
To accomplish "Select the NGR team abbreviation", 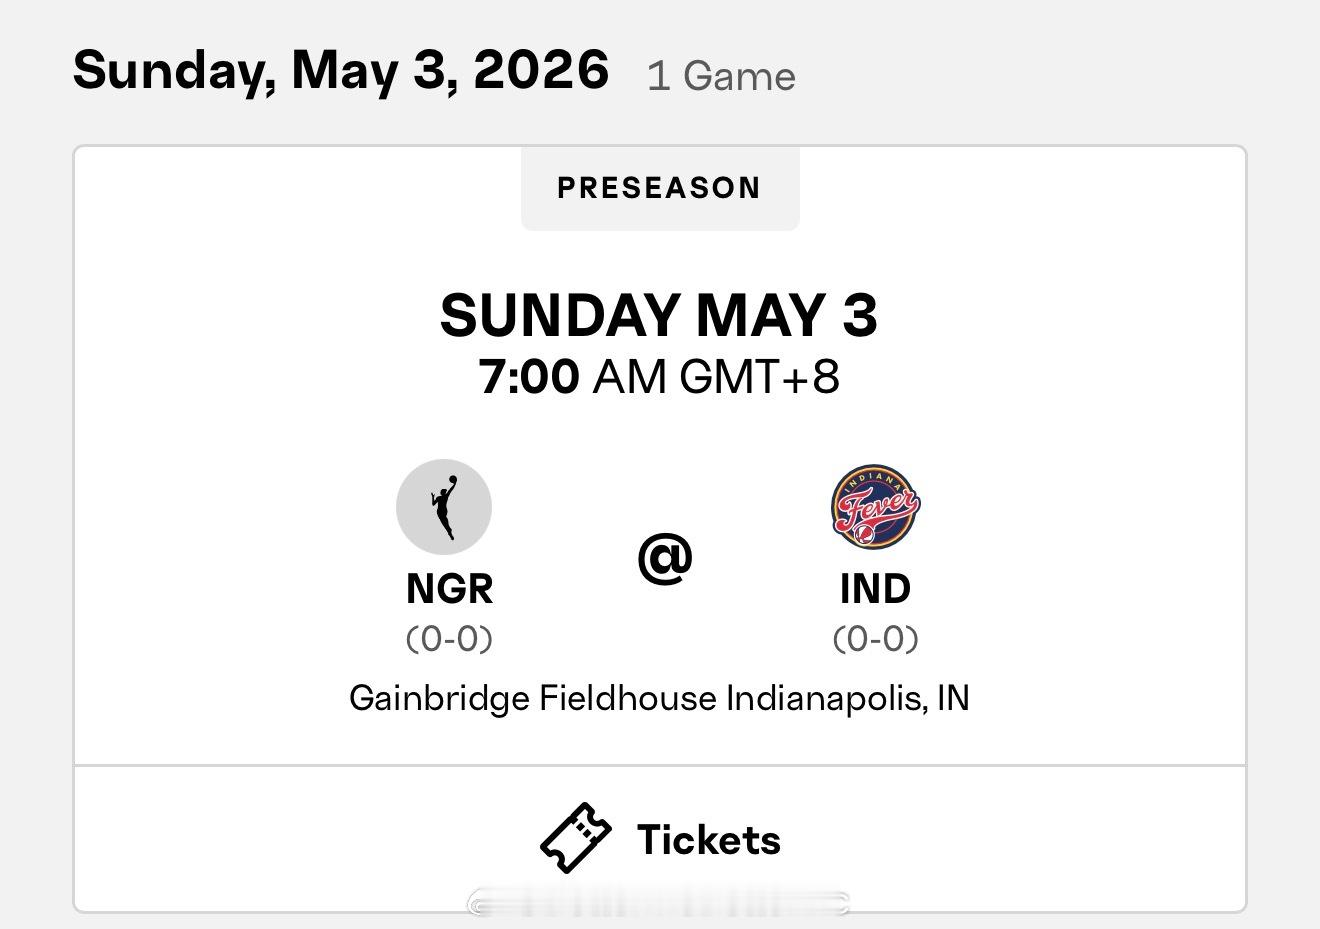I will [449, 588].
